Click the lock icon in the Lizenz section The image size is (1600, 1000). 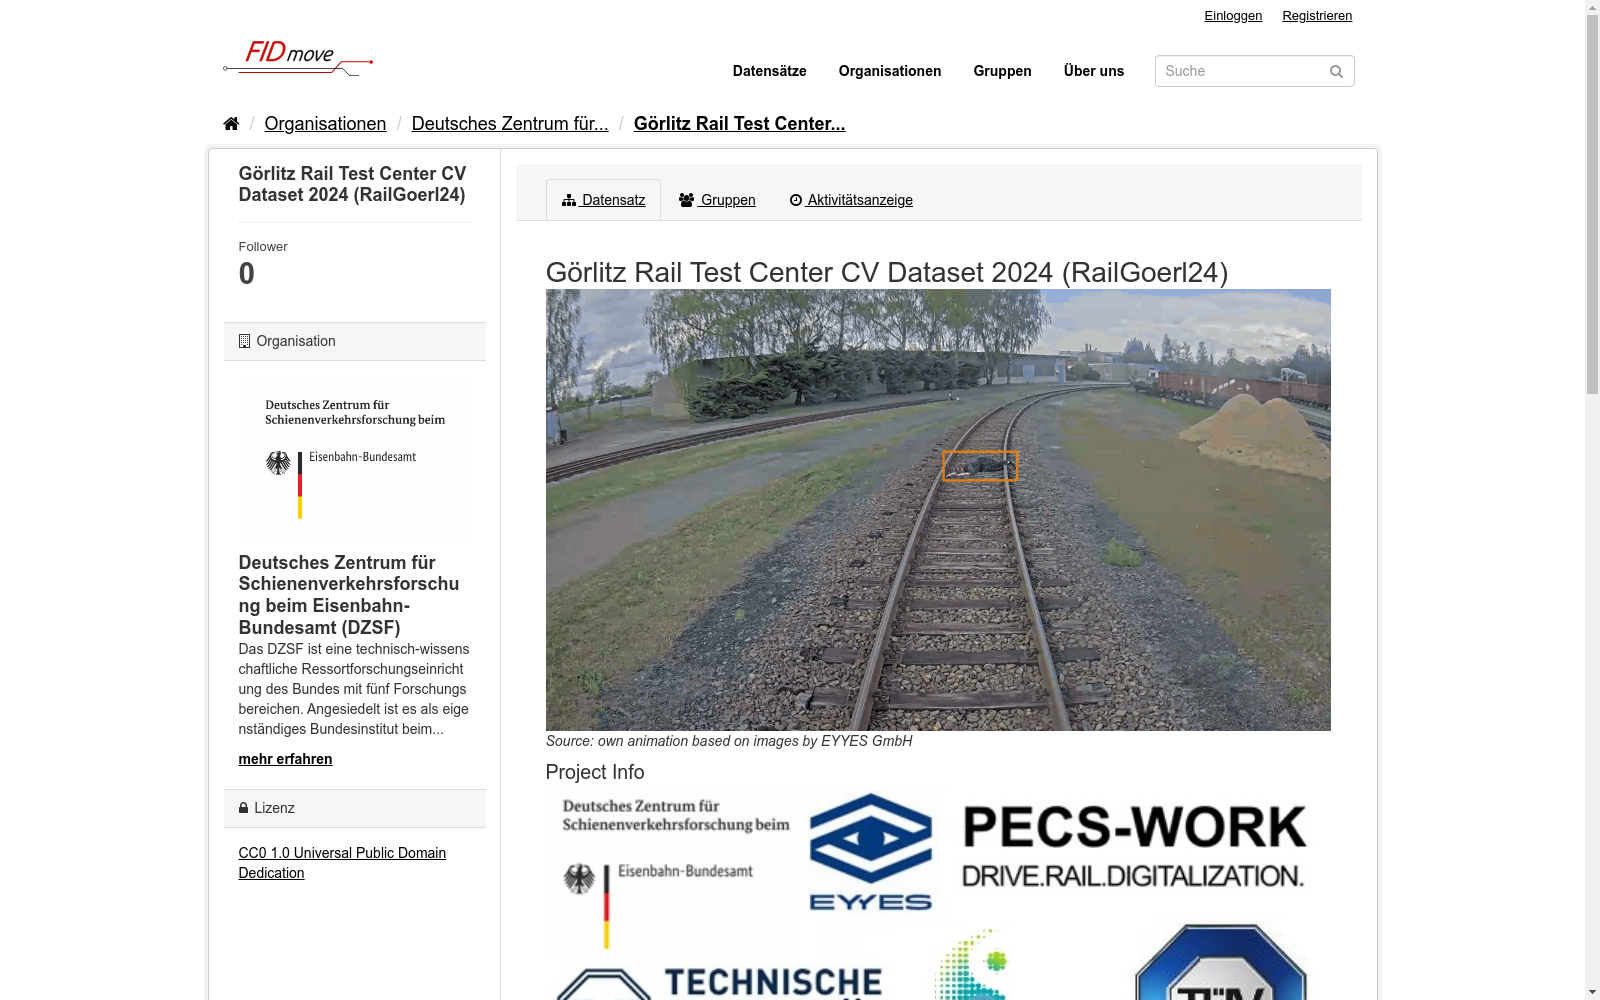[243, 807]
